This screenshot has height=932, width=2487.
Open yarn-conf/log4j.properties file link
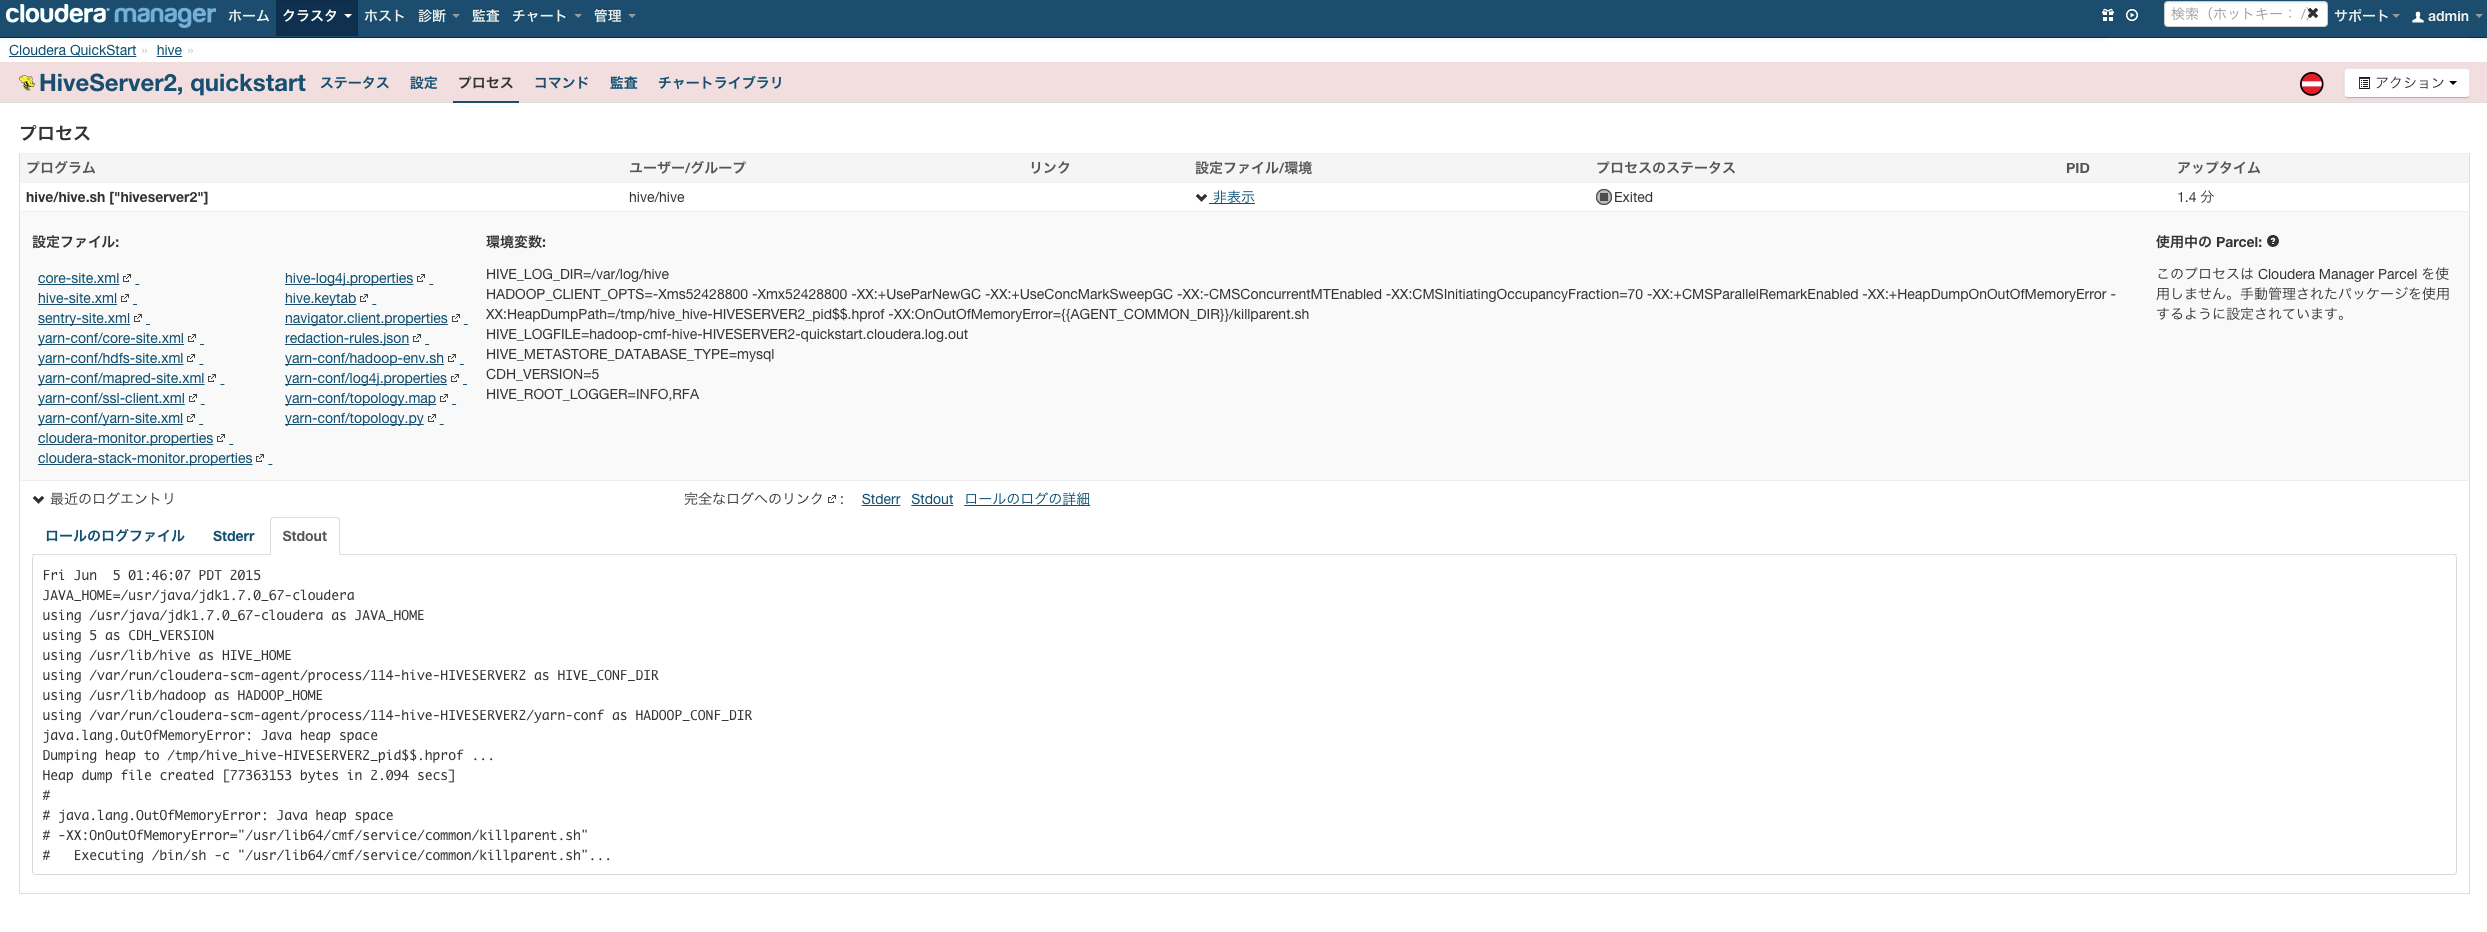click(x=366, y=378)
